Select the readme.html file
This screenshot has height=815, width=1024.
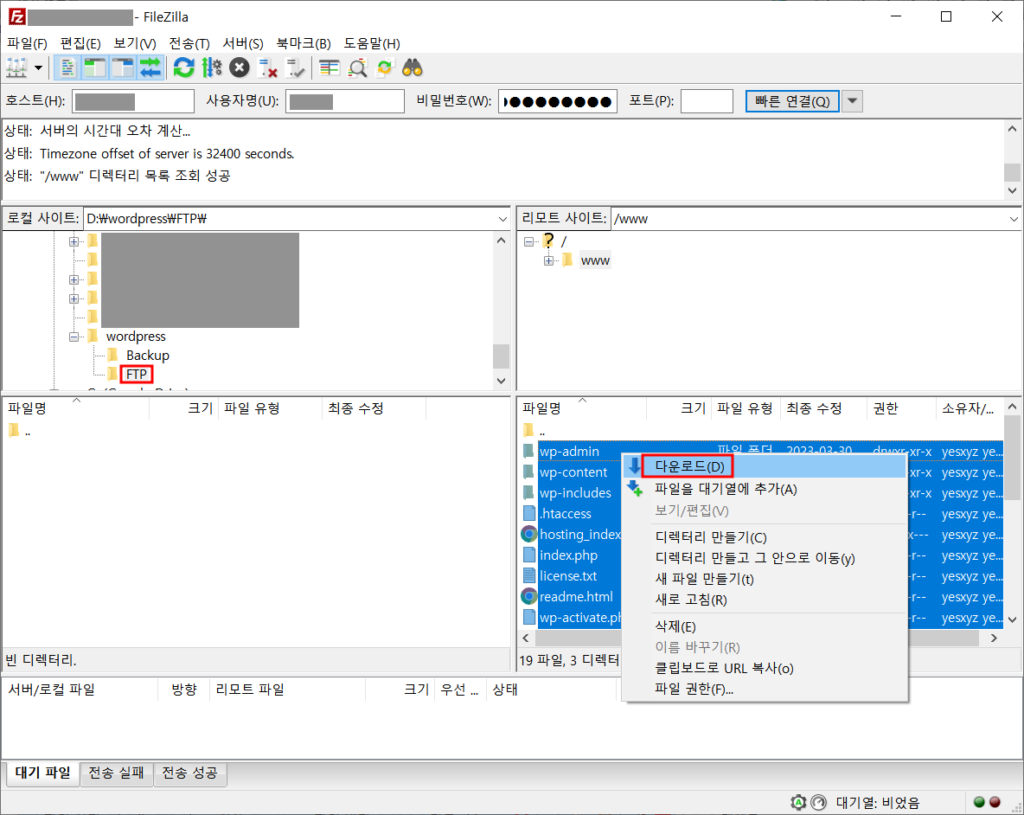click(576, 597)
